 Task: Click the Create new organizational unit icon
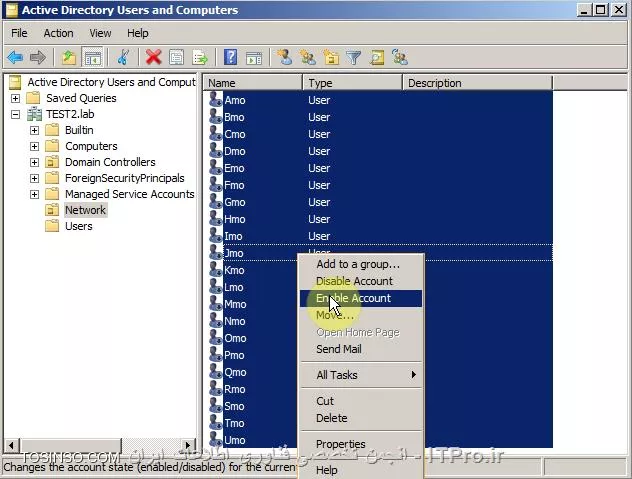click(x=331, y=57)
